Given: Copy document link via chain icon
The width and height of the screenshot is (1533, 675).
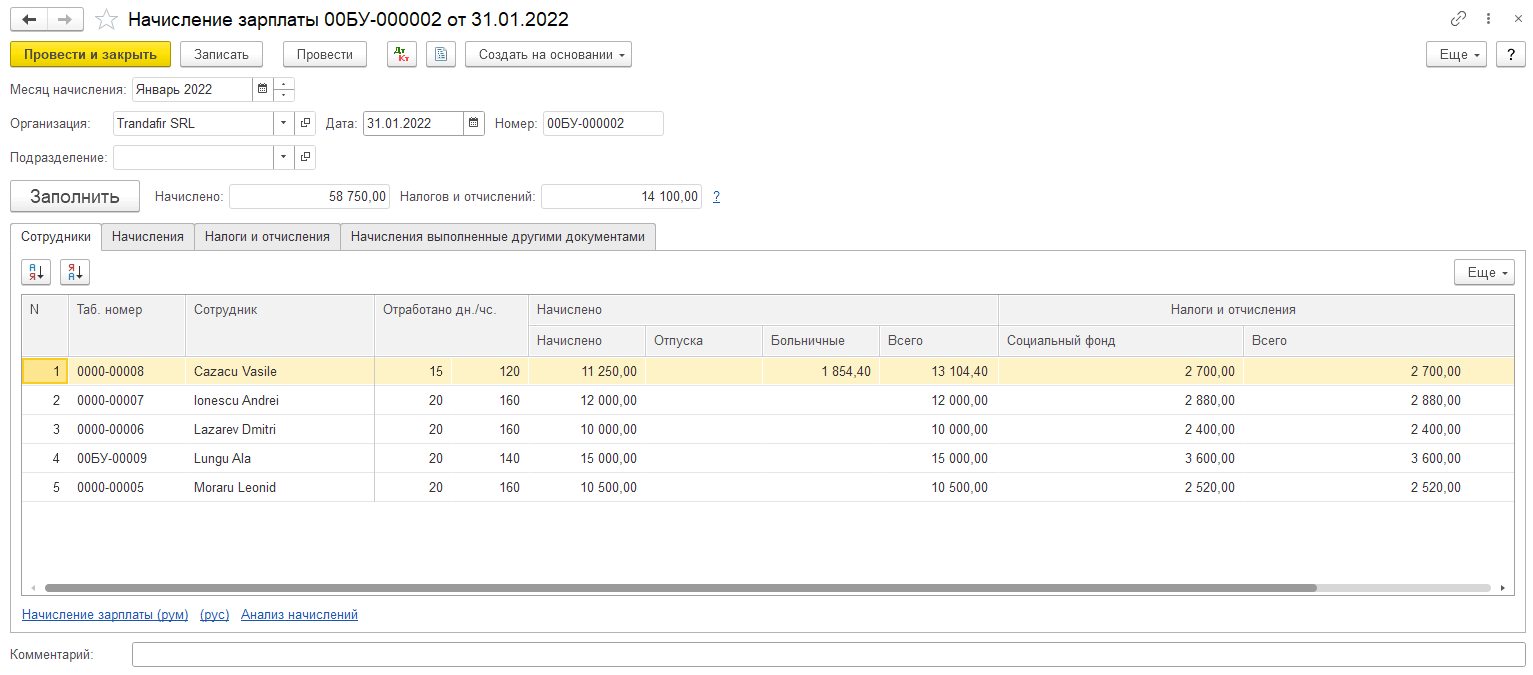Looking at the screenshot, I should tap(1458, 19).
